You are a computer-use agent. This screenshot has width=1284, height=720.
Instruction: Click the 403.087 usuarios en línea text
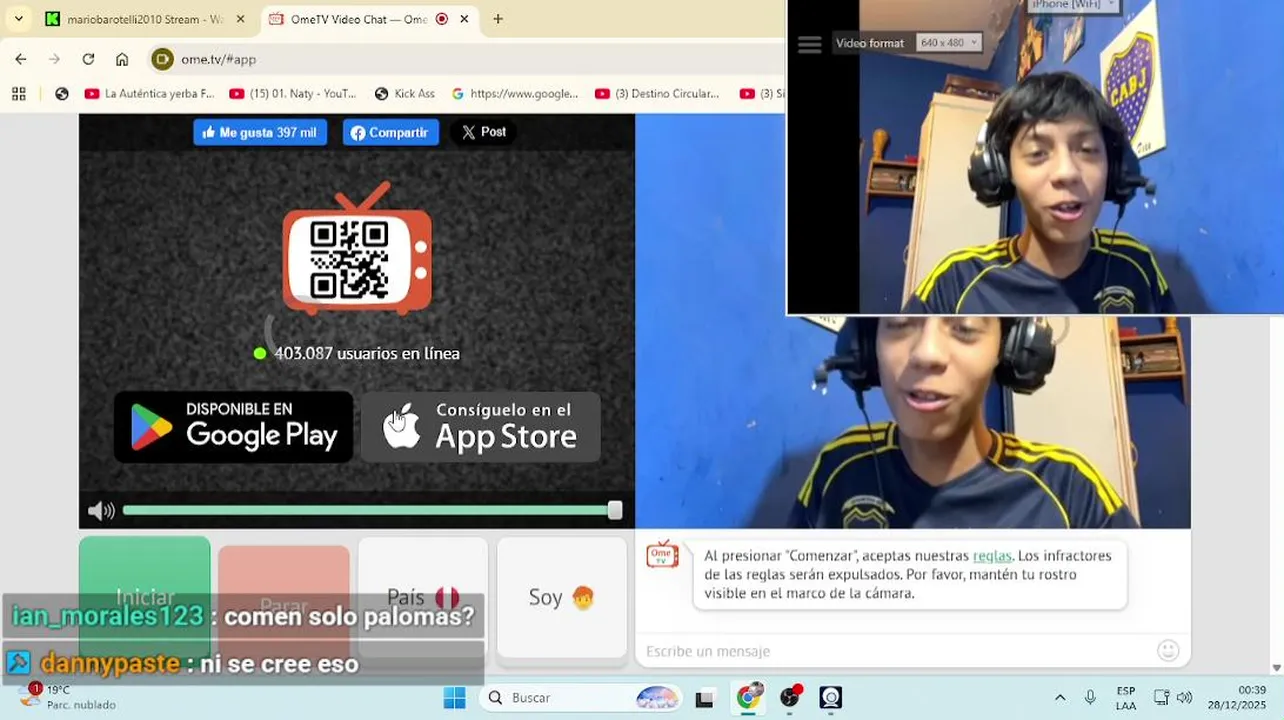coord(367,353)
